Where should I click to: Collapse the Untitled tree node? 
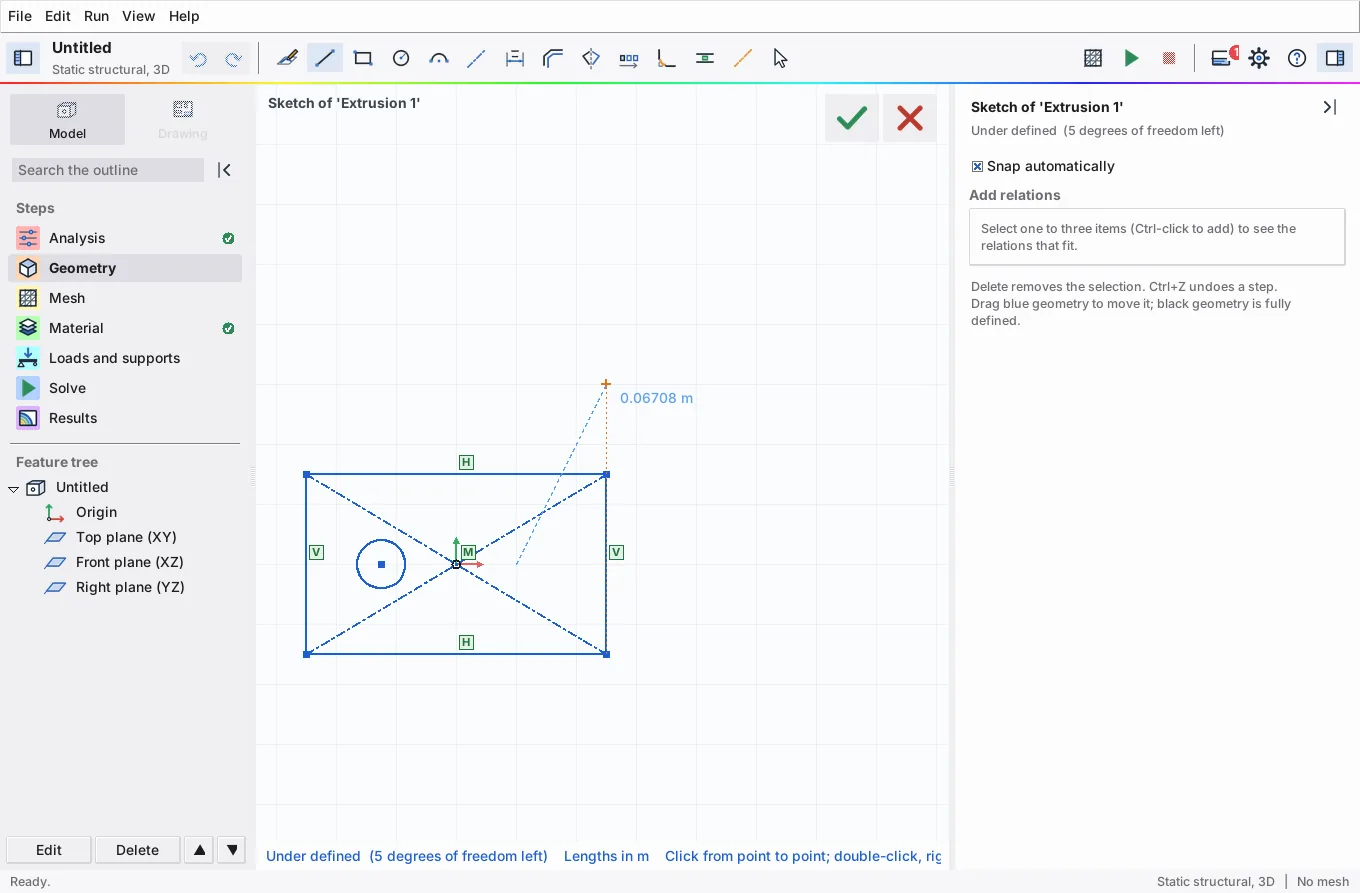click(14, 488)
